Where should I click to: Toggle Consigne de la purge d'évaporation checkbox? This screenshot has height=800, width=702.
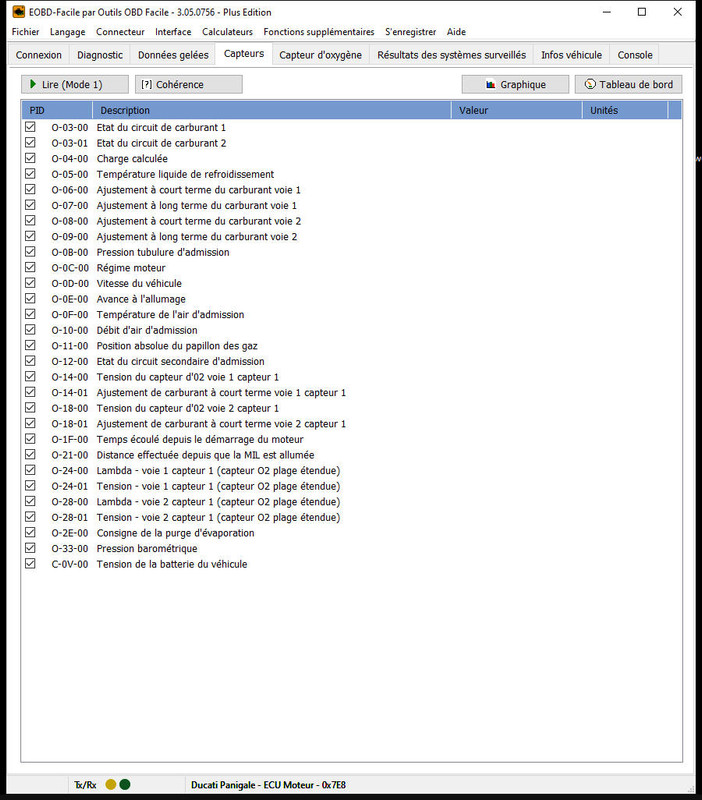[x=30, y=532]
